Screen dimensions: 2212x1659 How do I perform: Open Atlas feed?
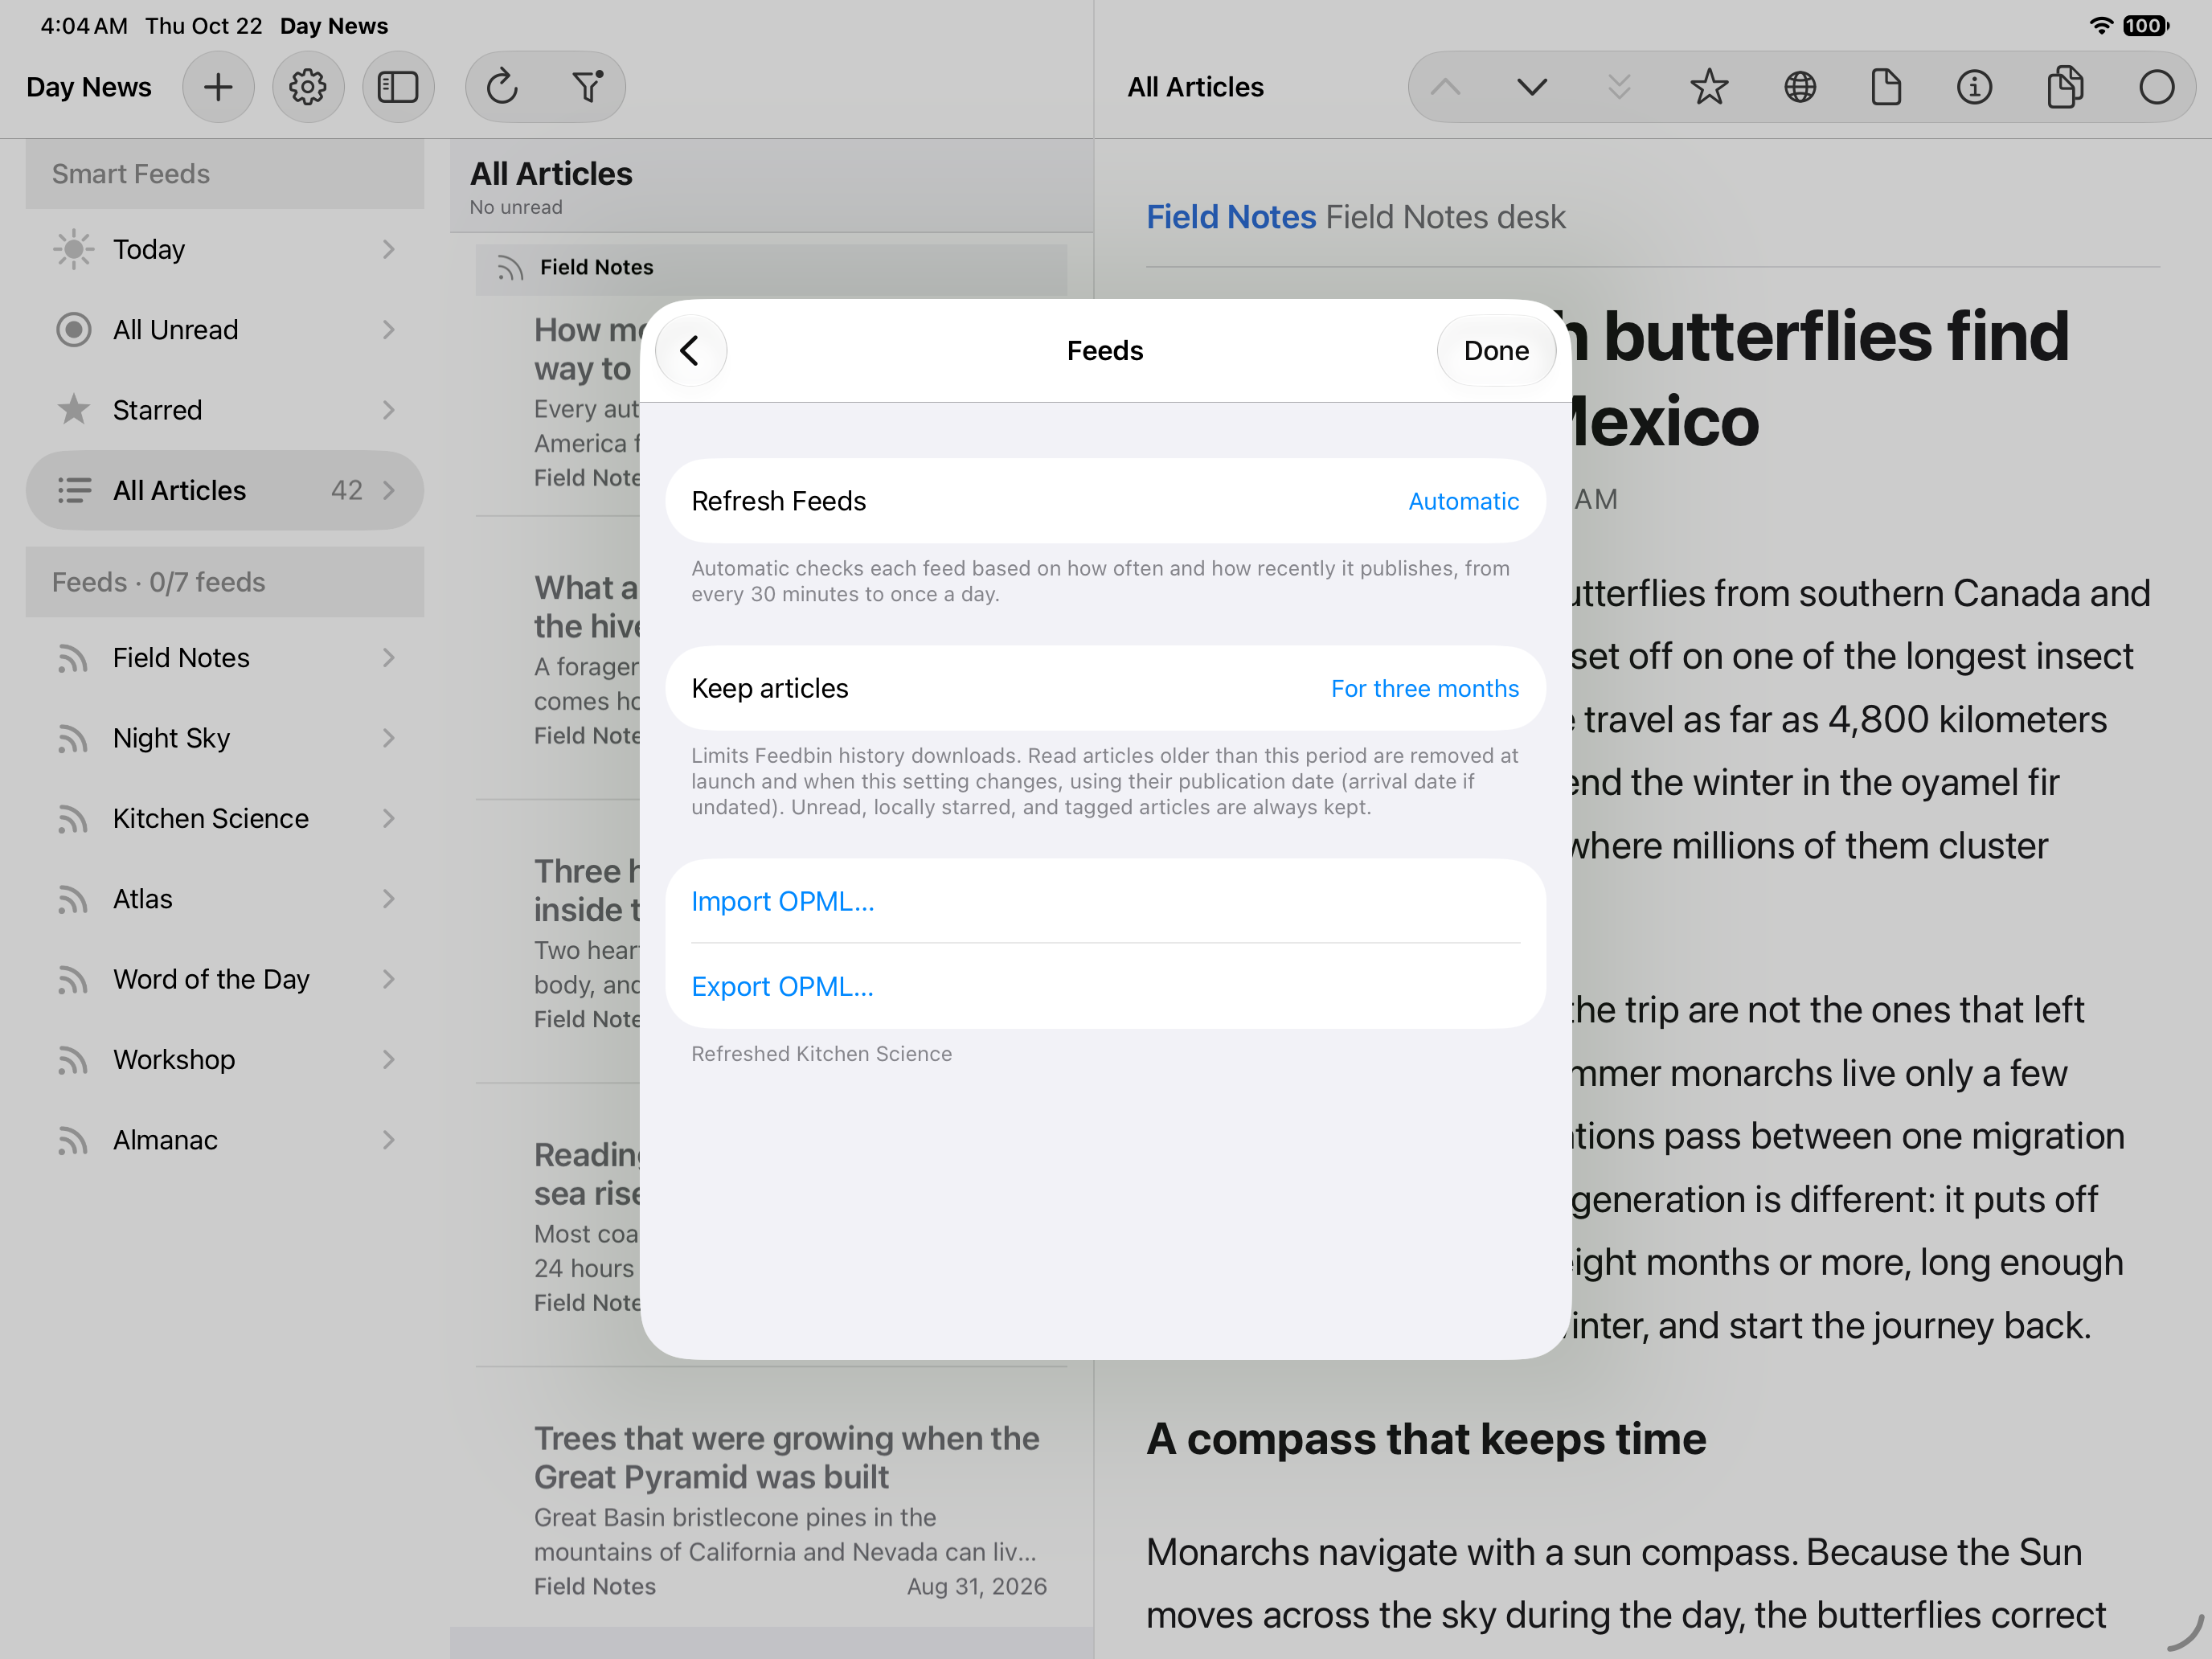[x=225, y=899]
